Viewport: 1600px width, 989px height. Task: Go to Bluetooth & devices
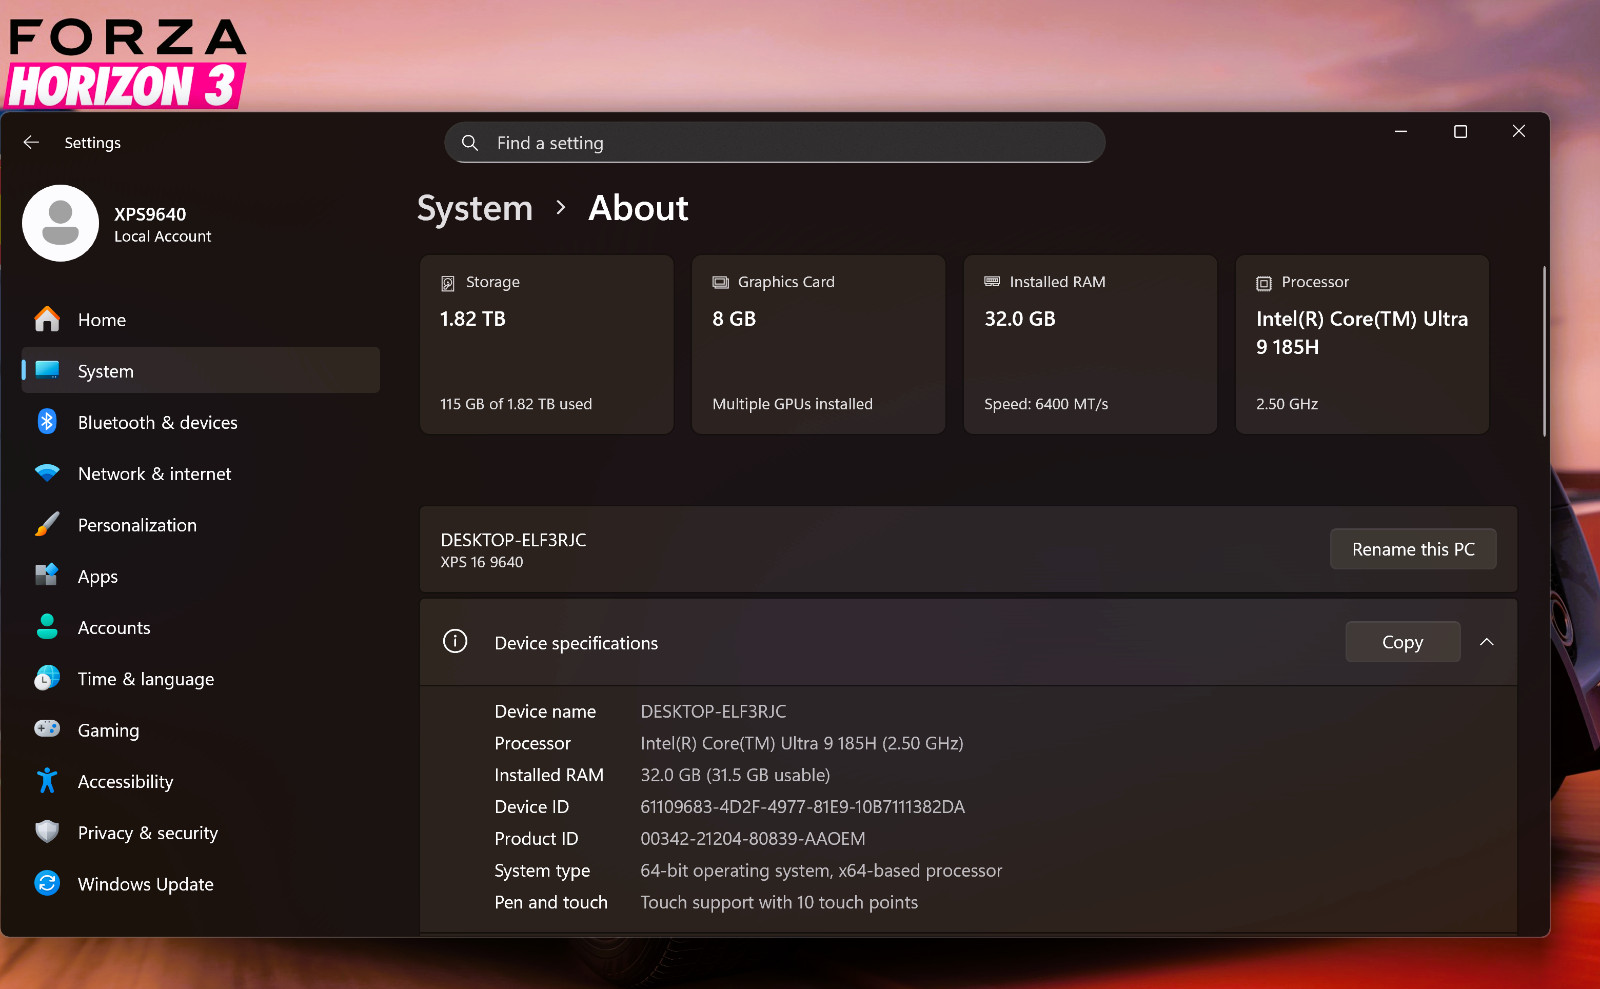point(200,422)
